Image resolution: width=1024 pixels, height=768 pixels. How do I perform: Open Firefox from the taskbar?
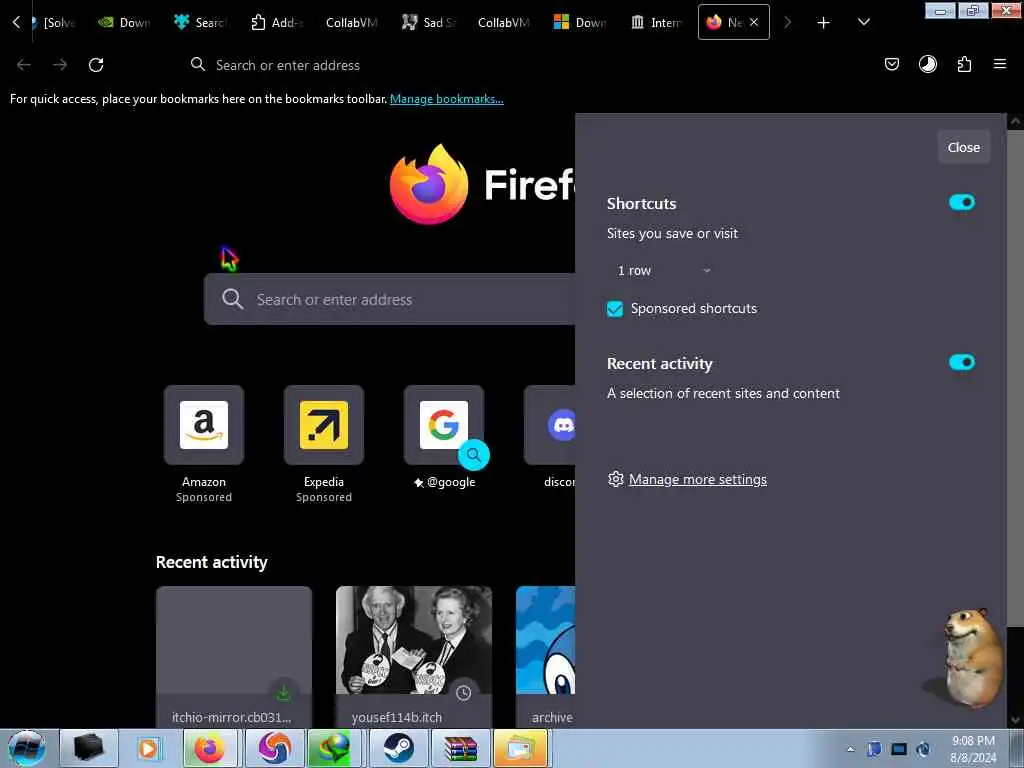(208, 748)
